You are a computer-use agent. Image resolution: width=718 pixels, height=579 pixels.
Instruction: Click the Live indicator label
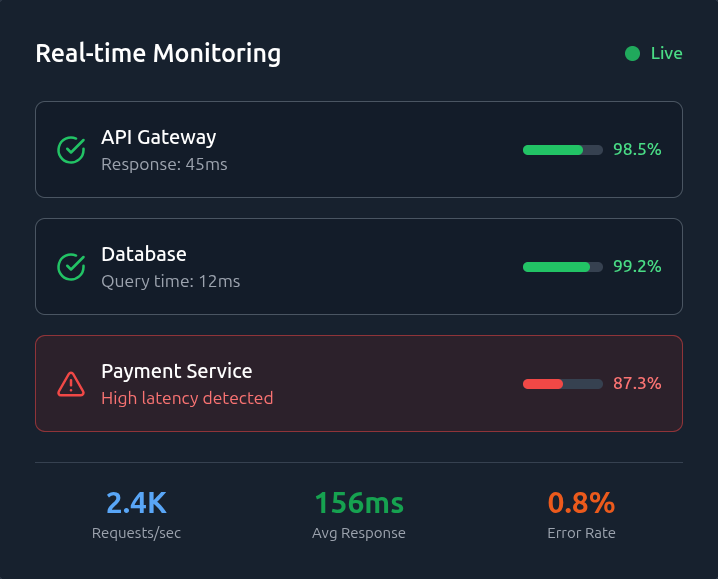[666, 54]
